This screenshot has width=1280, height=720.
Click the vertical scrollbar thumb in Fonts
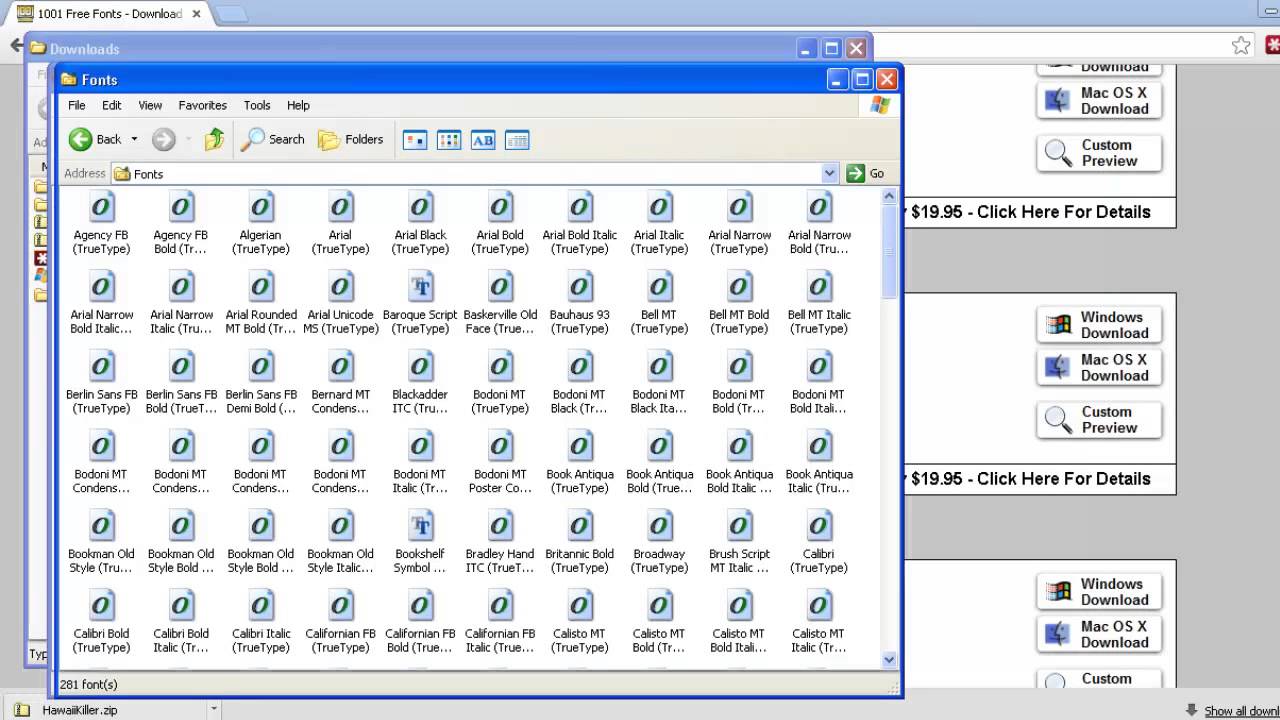click(x=889, y=250)
